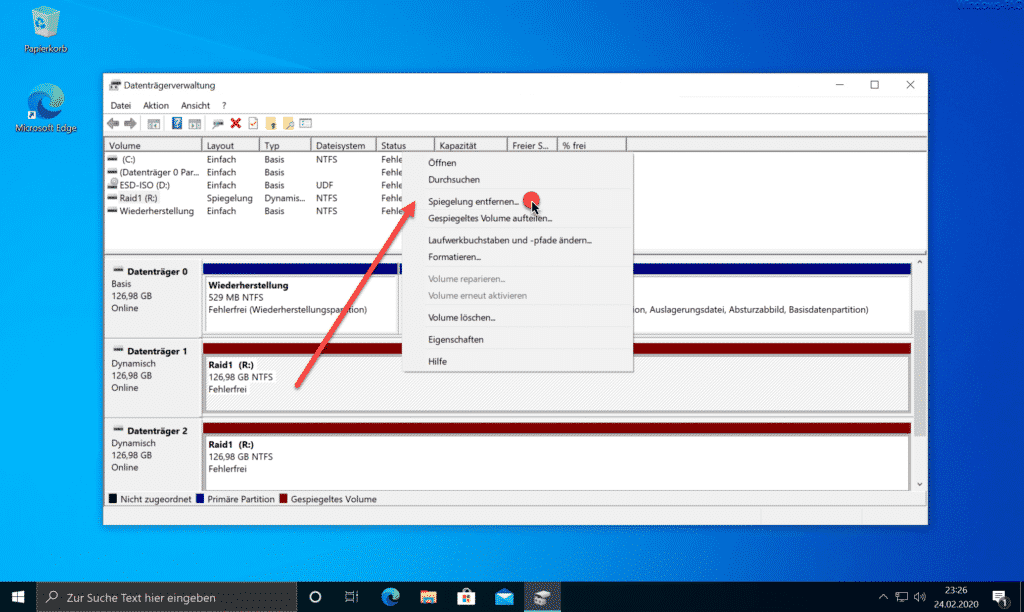Click the volume speaker tray icon
The image size is (1024, 612).
(x=920, y=597)
